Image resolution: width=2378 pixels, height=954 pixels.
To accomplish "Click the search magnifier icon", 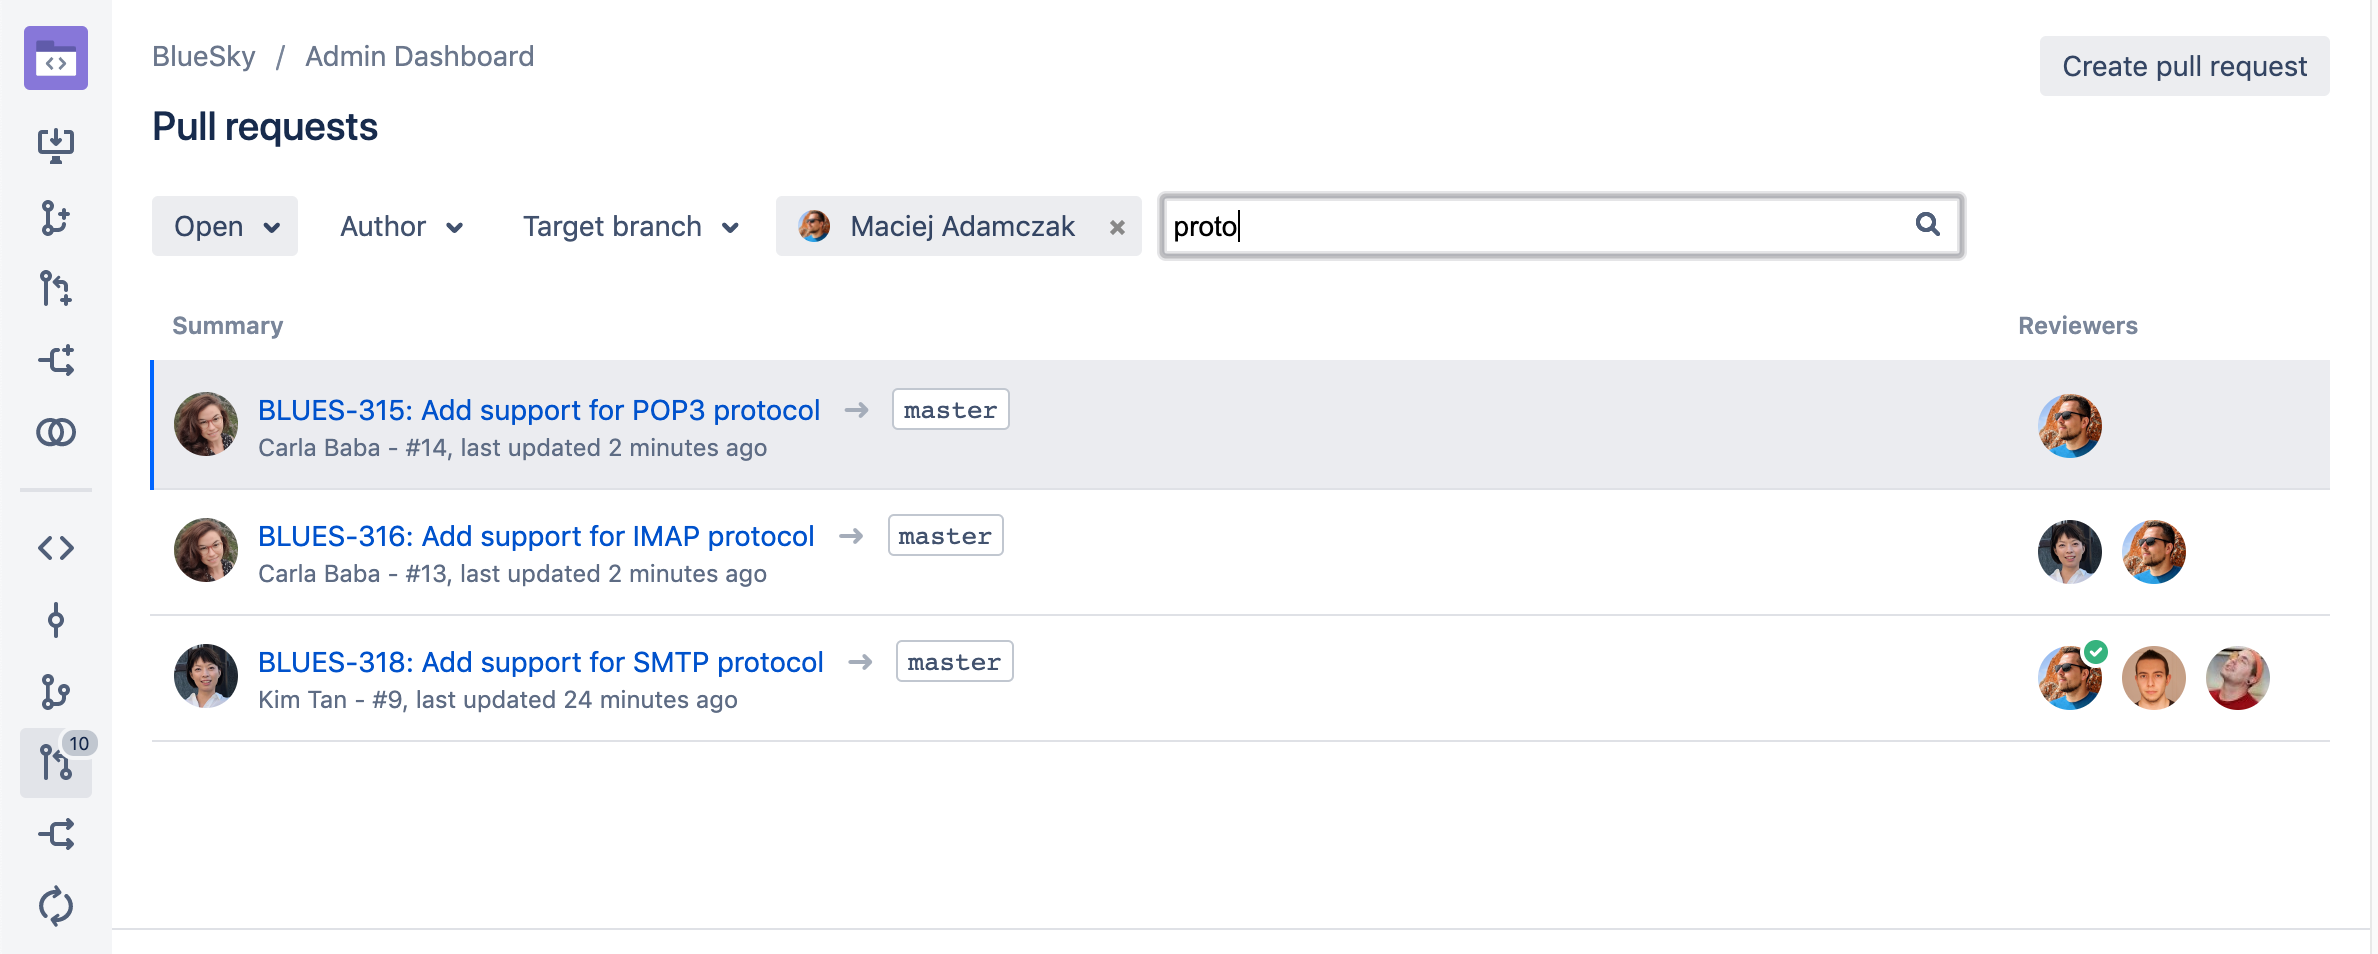I will [1926, 226].
